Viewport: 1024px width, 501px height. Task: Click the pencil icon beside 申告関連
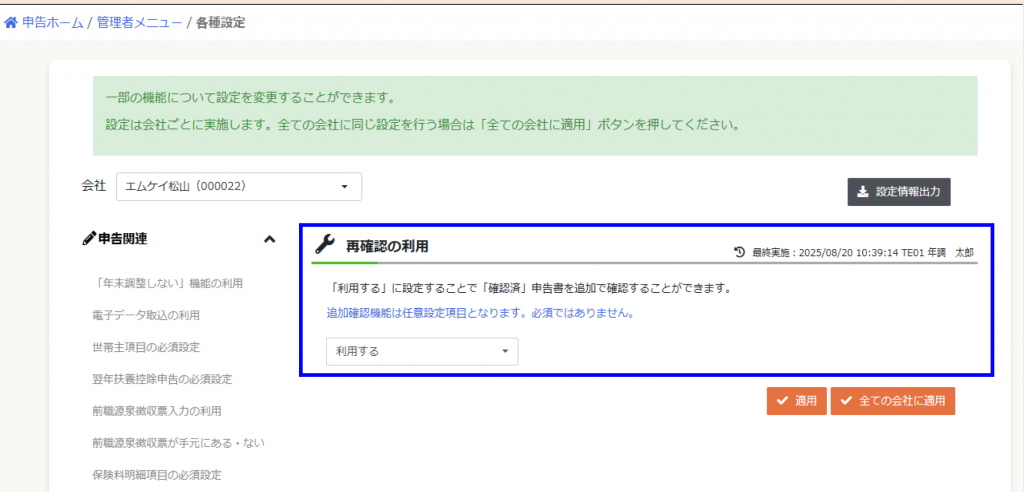pyautogui.click(x=89, y=239)
